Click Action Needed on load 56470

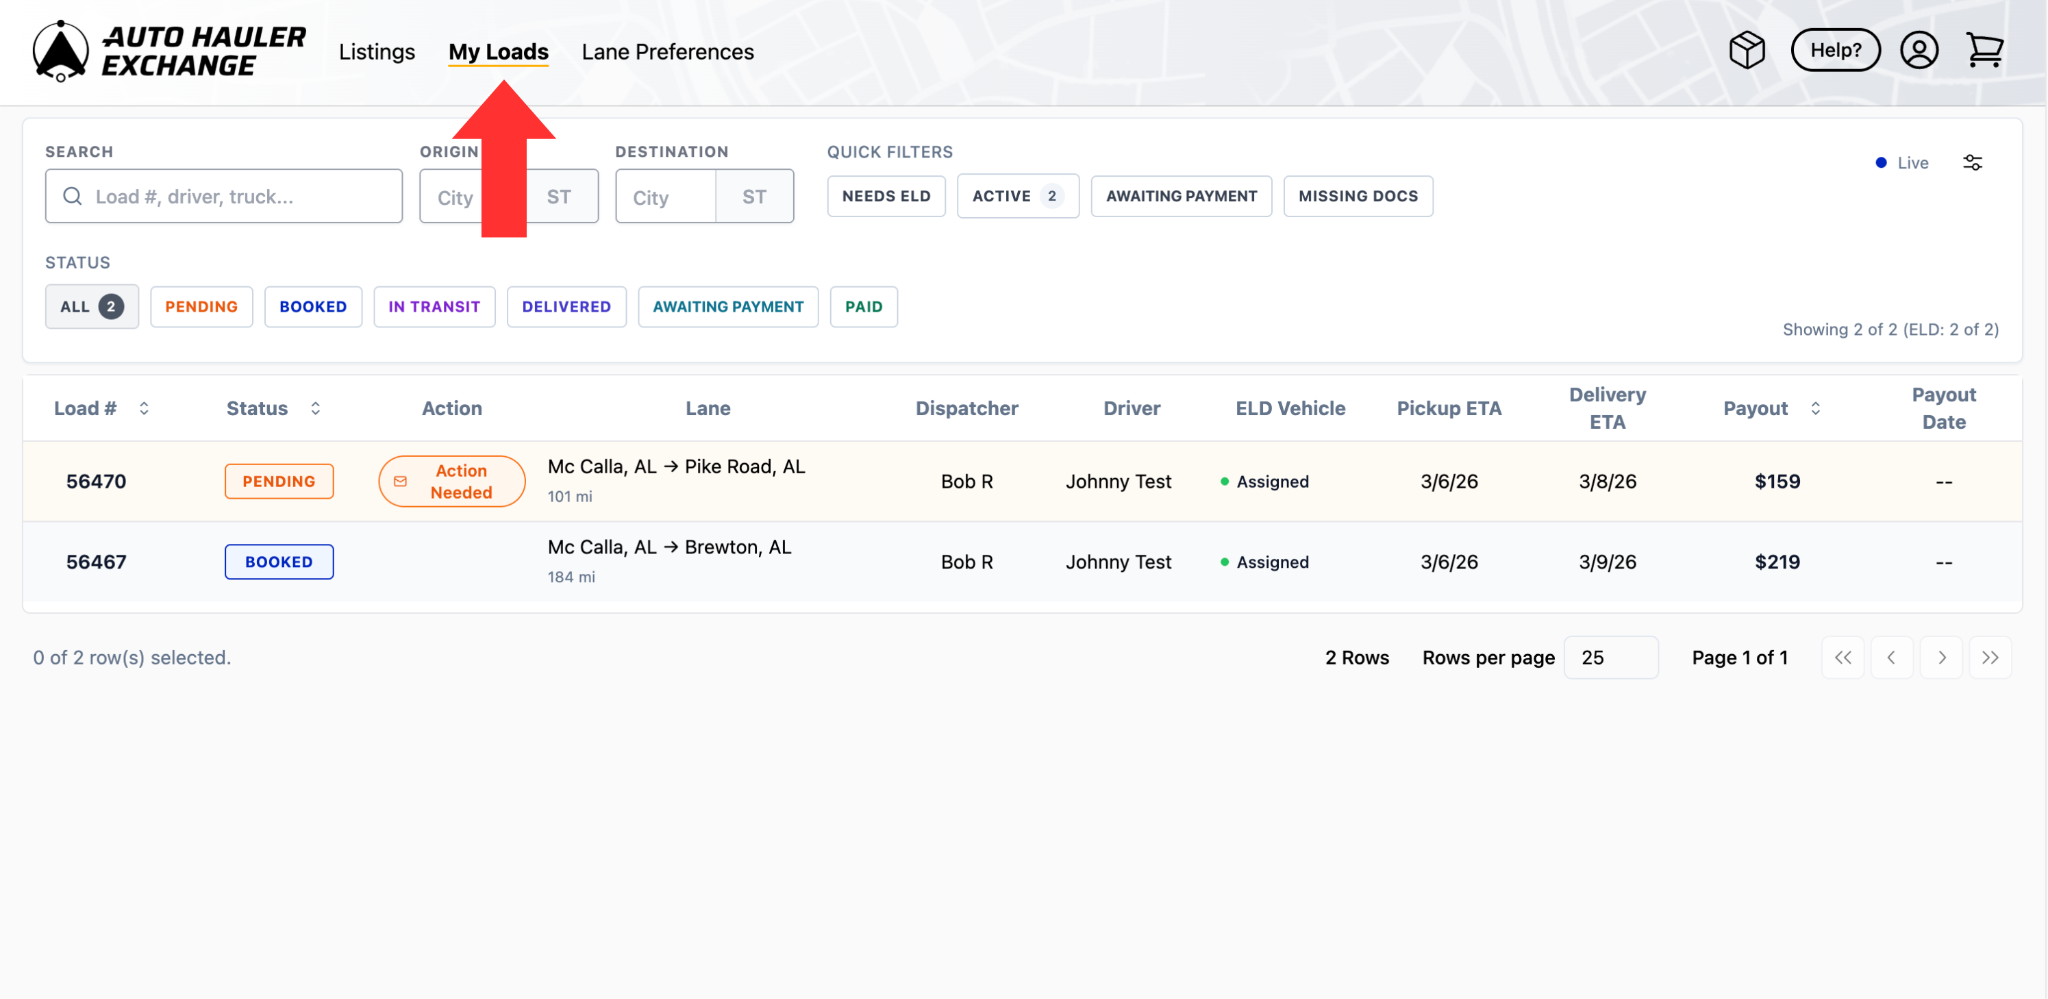click(452, 482)
